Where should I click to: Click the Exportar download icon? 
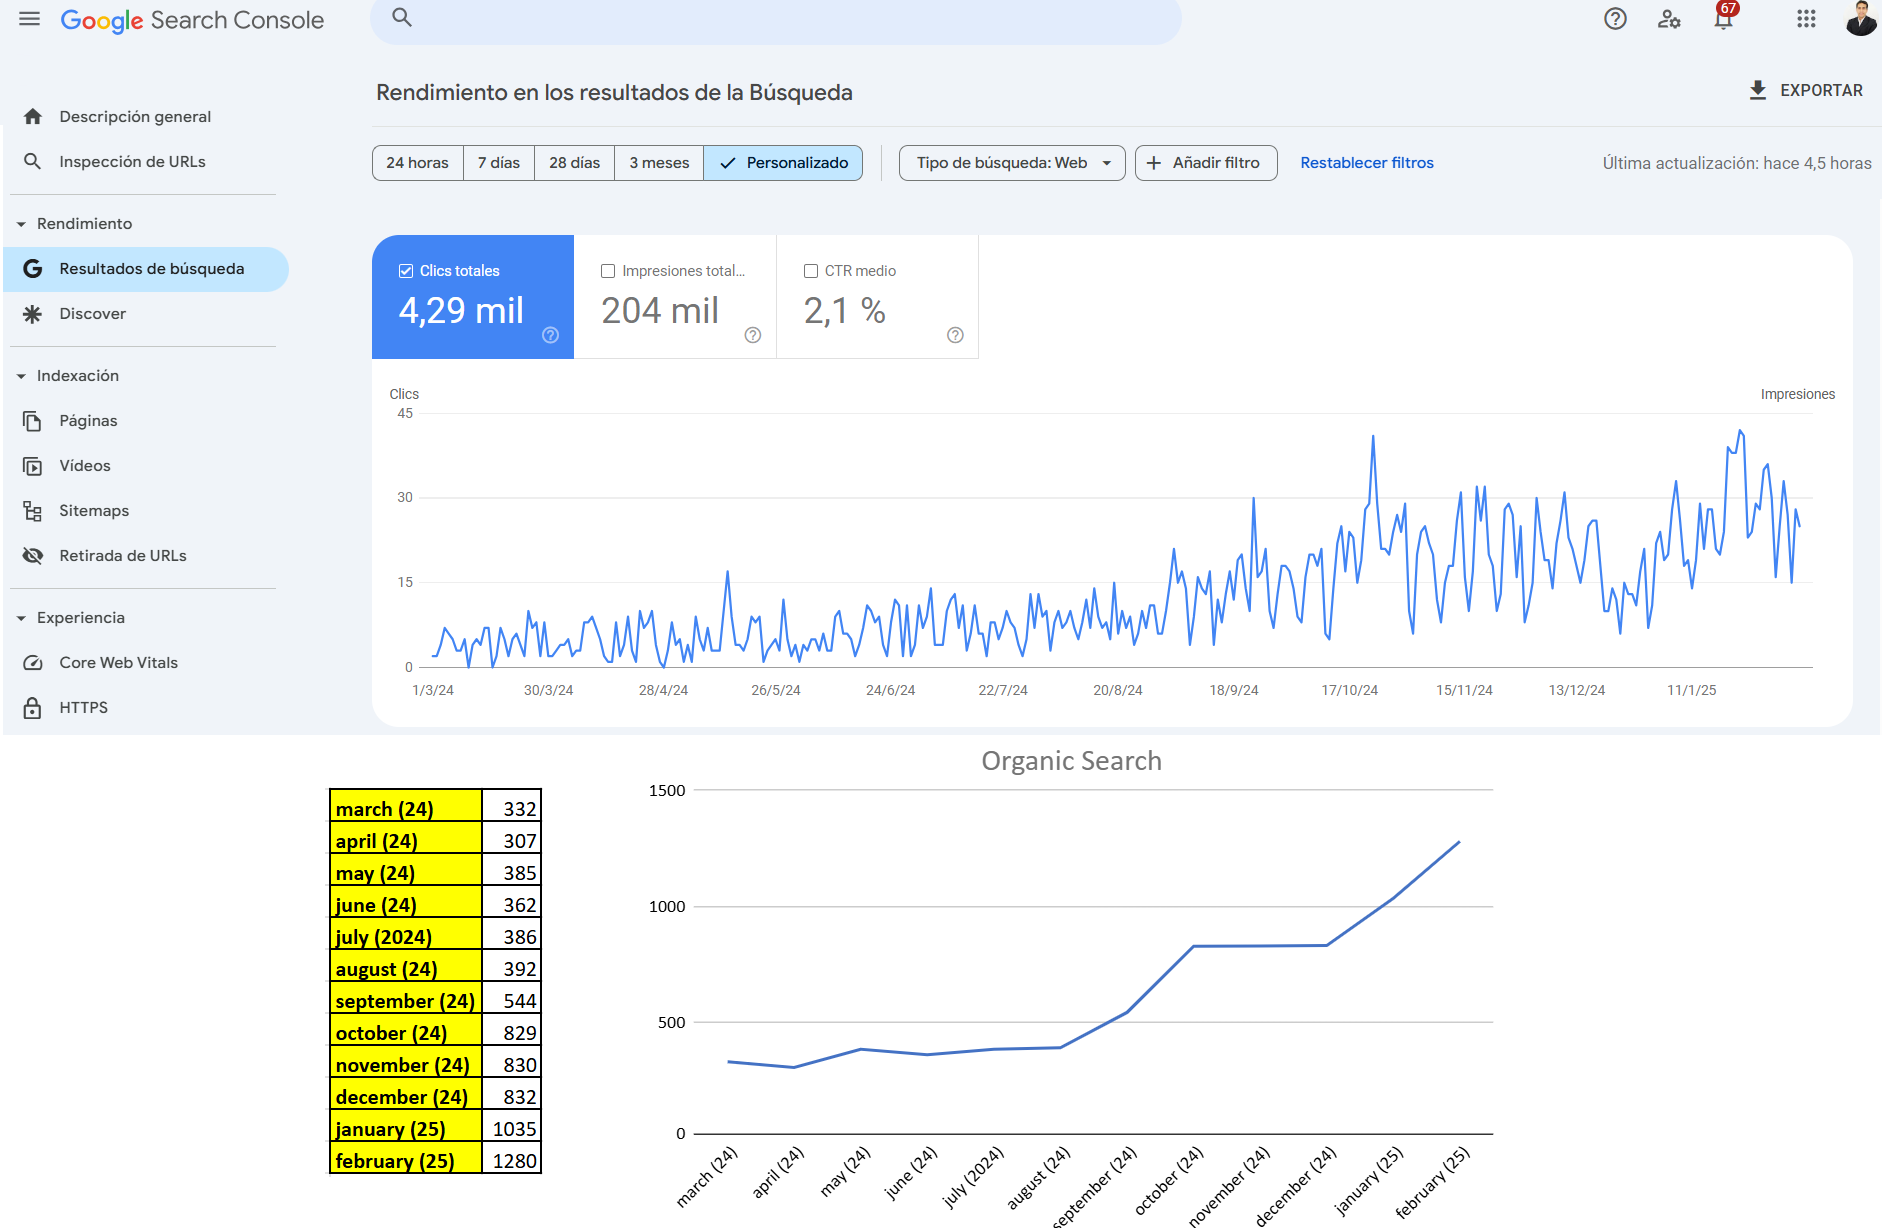pos(1758,90)
